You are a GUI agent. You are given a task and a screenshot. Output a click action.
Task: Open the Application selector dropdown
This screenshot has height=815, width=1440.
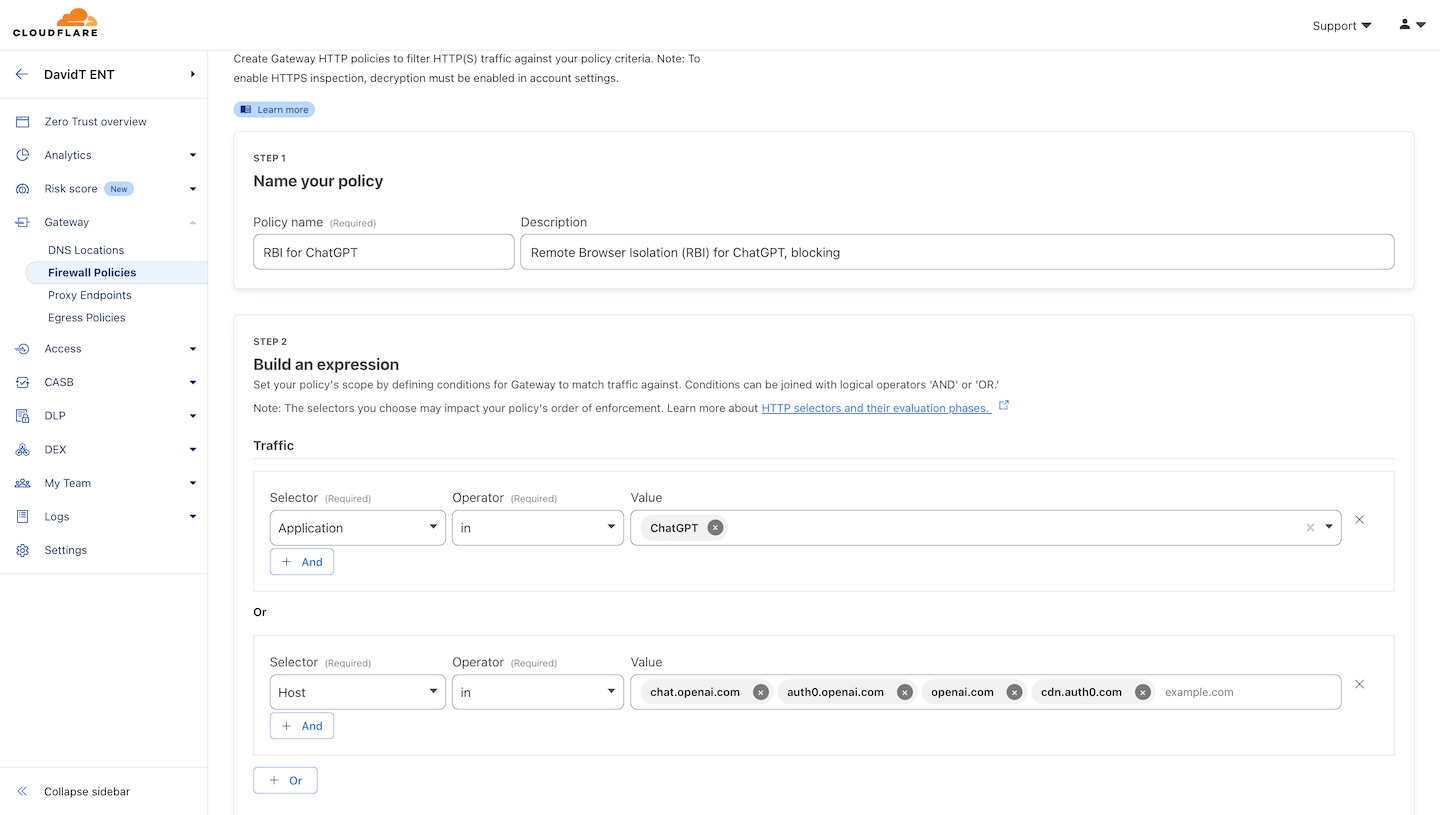coord(358,528)
